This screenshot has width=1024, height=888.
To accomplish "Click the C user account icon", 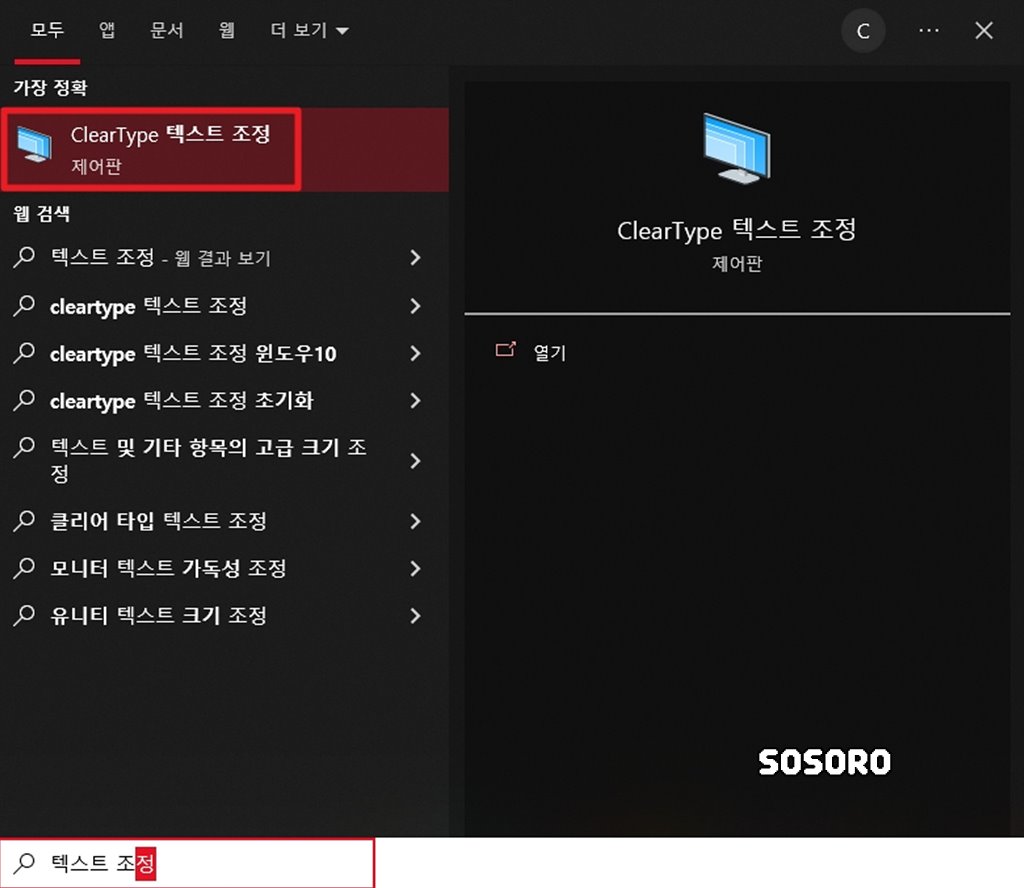I will pyautogui.click(x=863, y=31).
